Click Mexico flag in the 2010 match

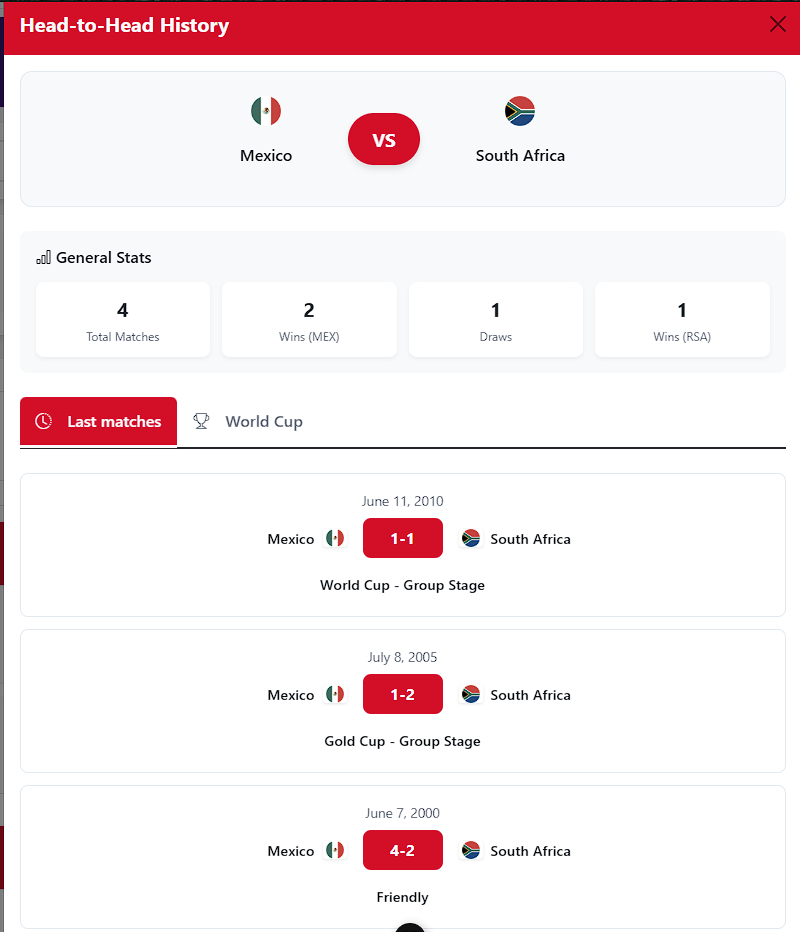335,539
